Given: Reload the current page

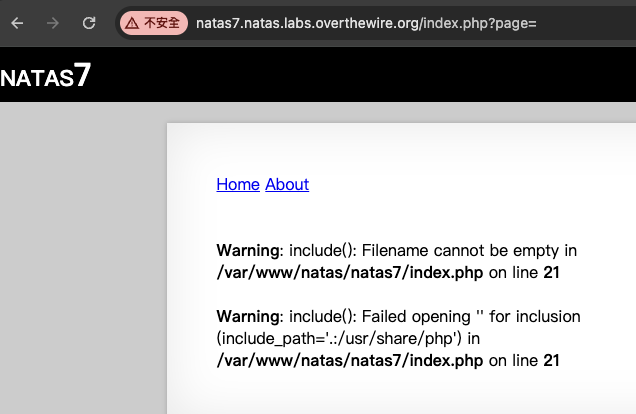Looking at the screenshot, I should coord(89,22).
